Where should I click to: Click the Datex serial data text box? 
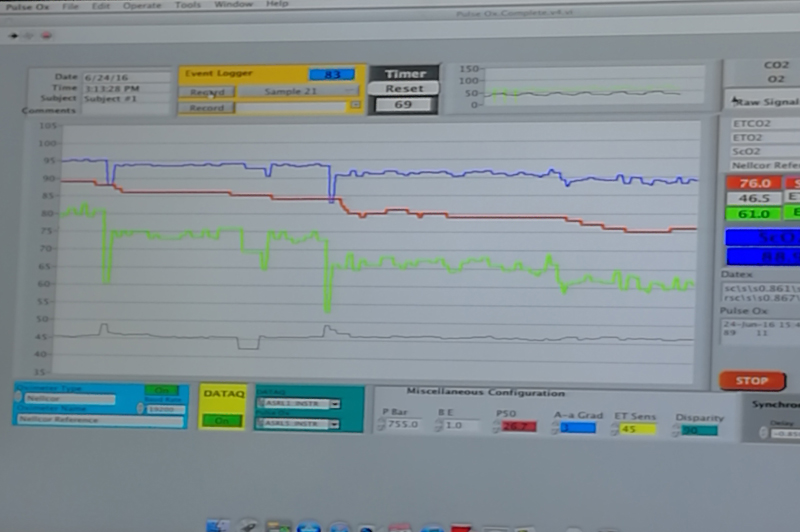click(761, 293)
